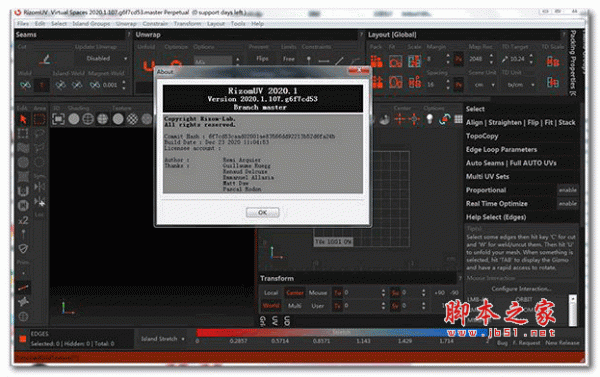
Task: Open the Island Stretch dropdown
Action: (163, 339)
